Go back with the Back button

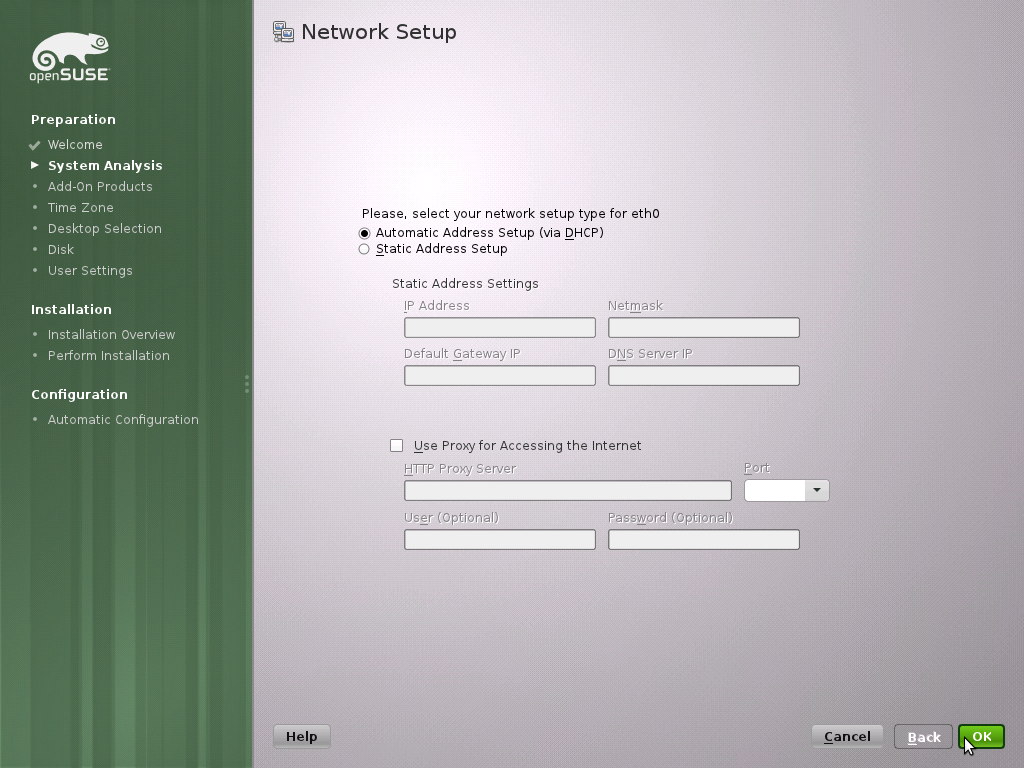(x=923, y=737)
